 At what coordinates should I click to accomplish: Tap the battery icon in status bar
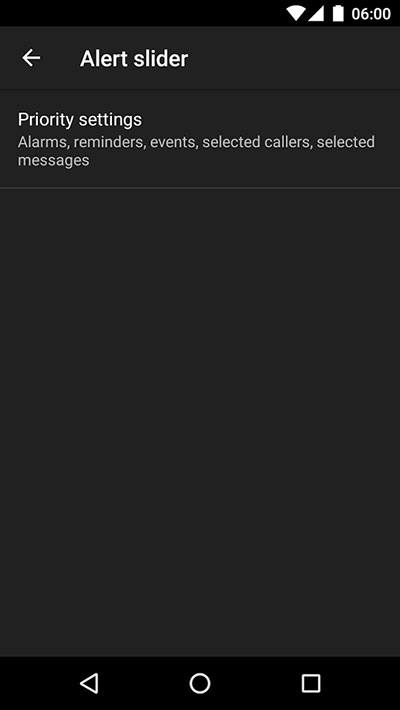[338, 14]
